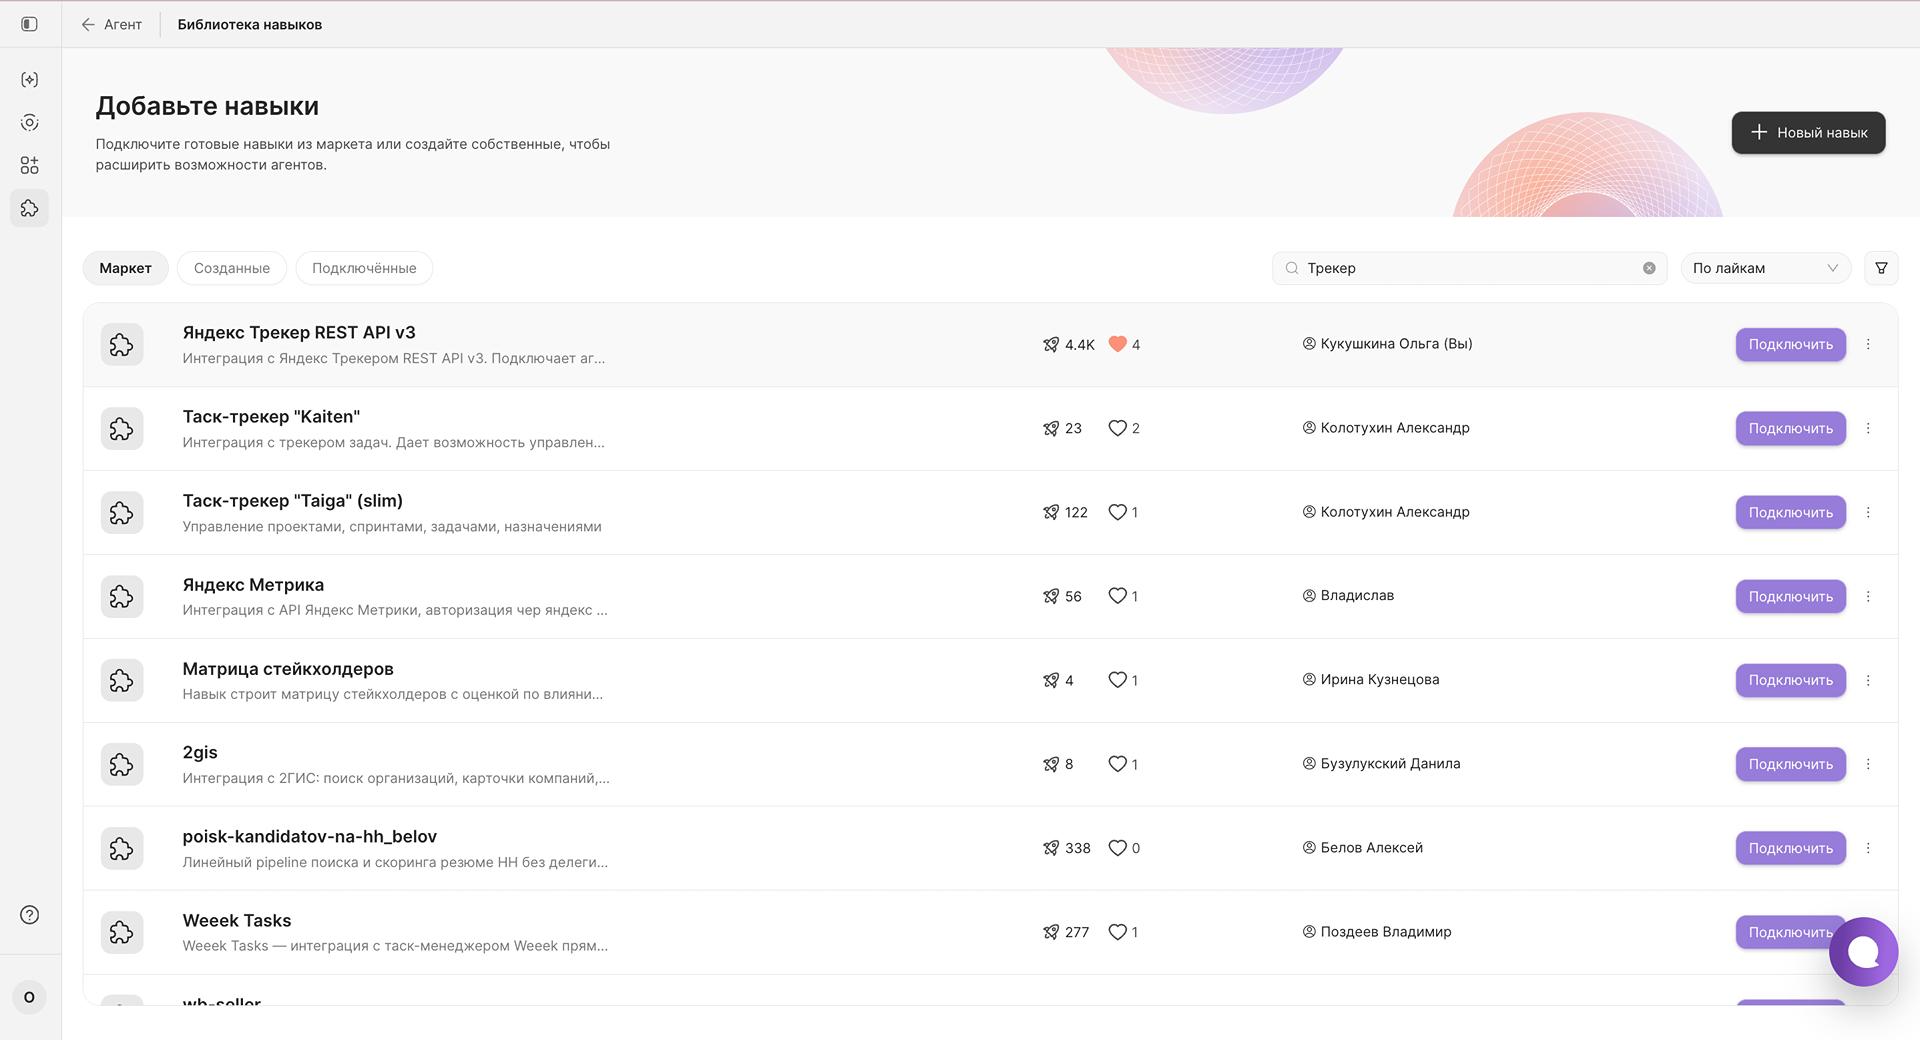Click the Новый навык button
Image resolution: width=1920 pixels, height=1040 pixels.
pyautogui.click(x=1808, y=132)
